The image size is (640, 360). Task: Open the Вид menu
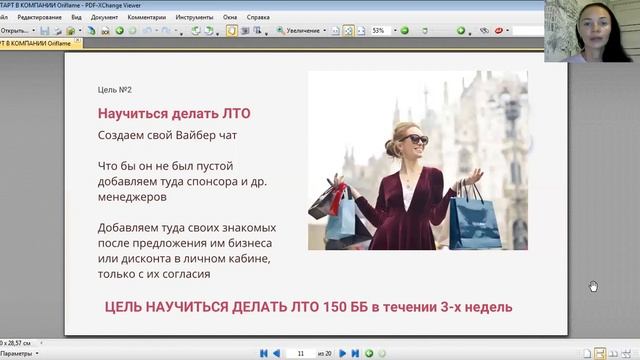[x=76, y=18]
